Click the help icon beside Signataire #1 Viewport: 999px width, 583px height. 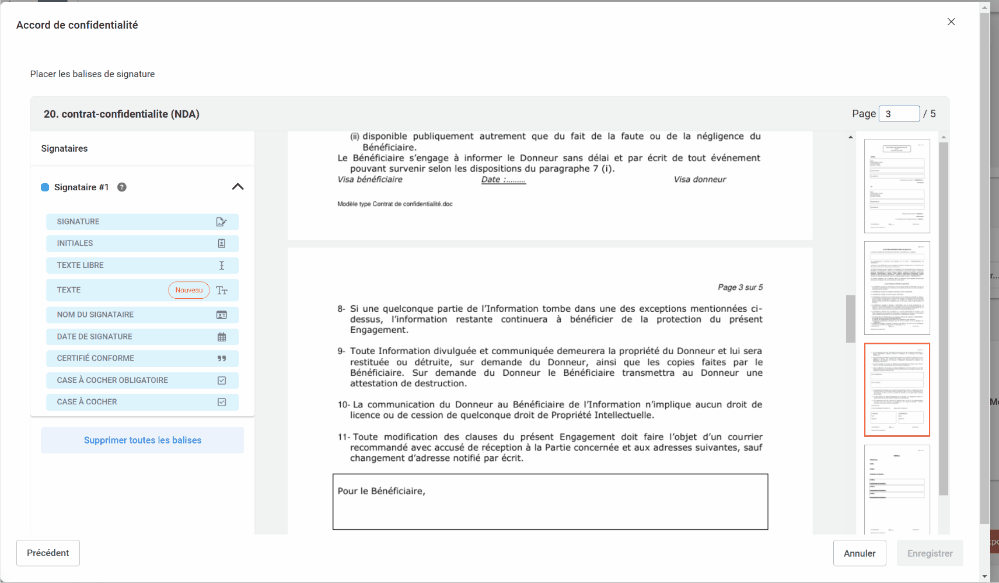(x=122, y=187)
